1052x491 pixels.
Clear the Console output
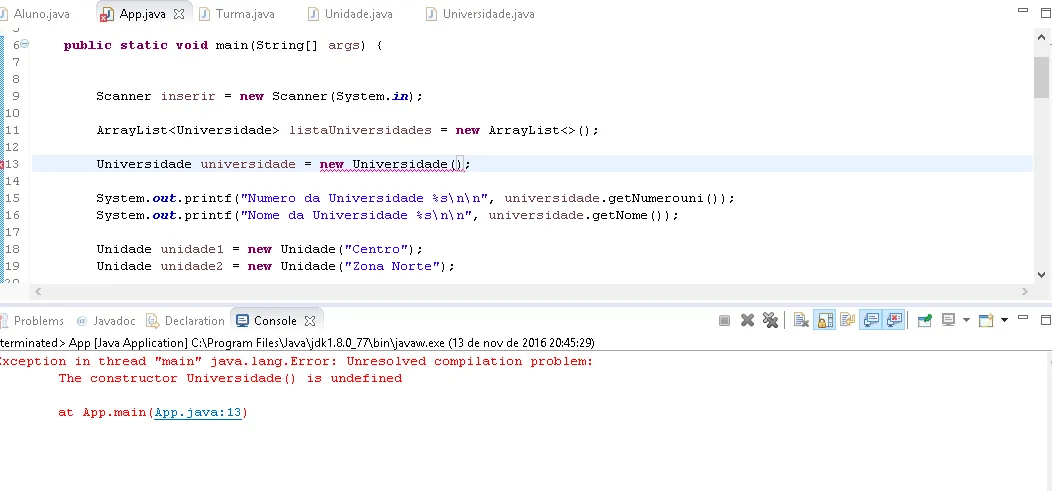coord(801,321)
